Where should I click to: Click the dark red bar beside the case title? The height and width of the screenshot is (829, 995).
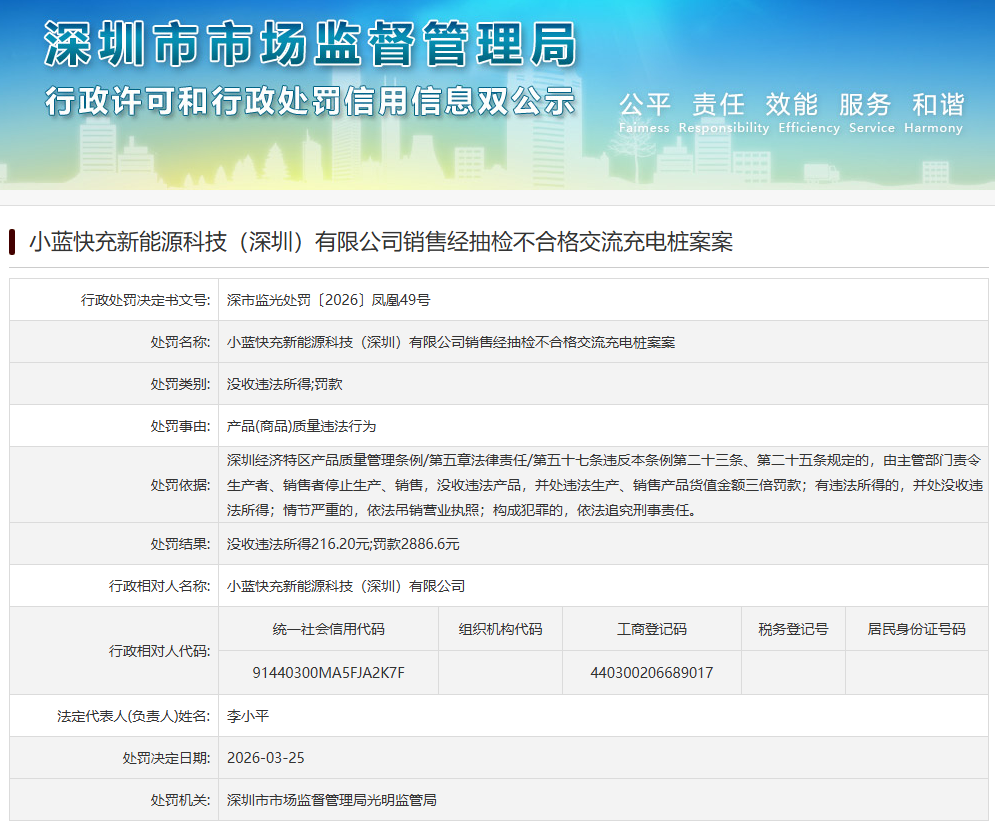pyautogui.click(x=12, y=242)
